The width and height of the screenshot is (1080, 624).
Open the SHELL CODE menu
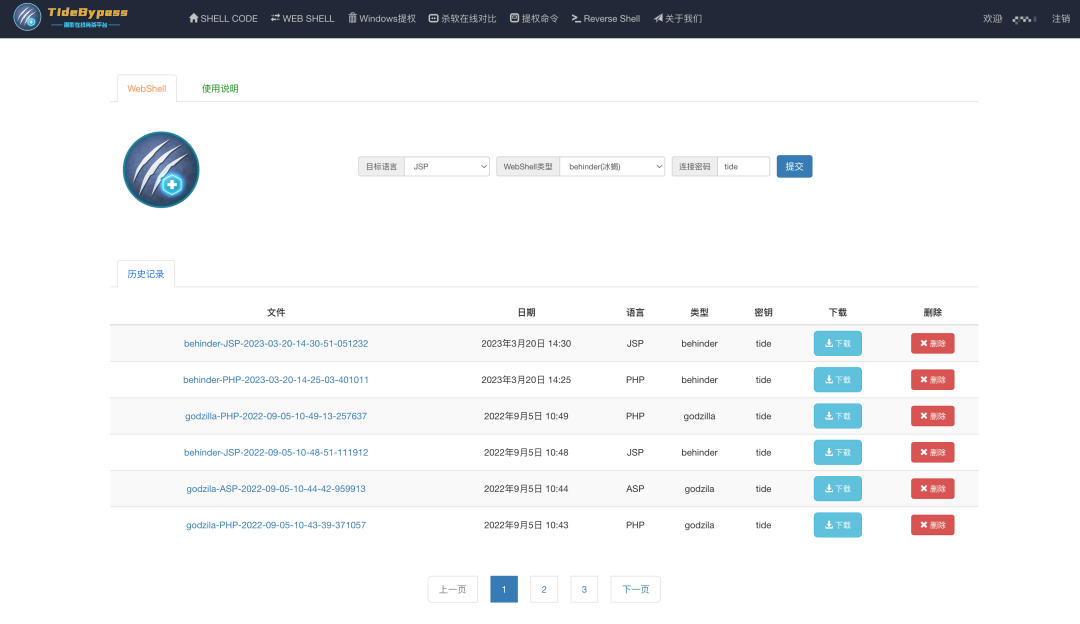[223, 19]
